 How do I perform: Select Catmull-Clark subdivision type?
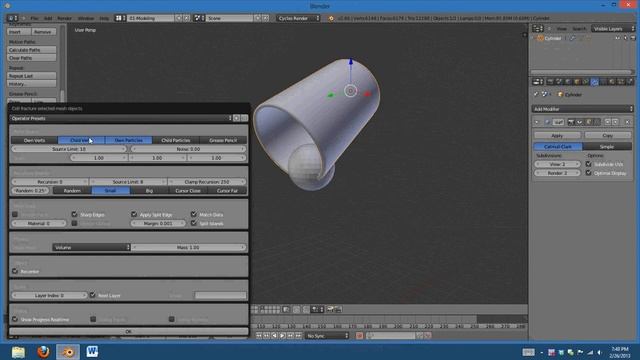558,147
